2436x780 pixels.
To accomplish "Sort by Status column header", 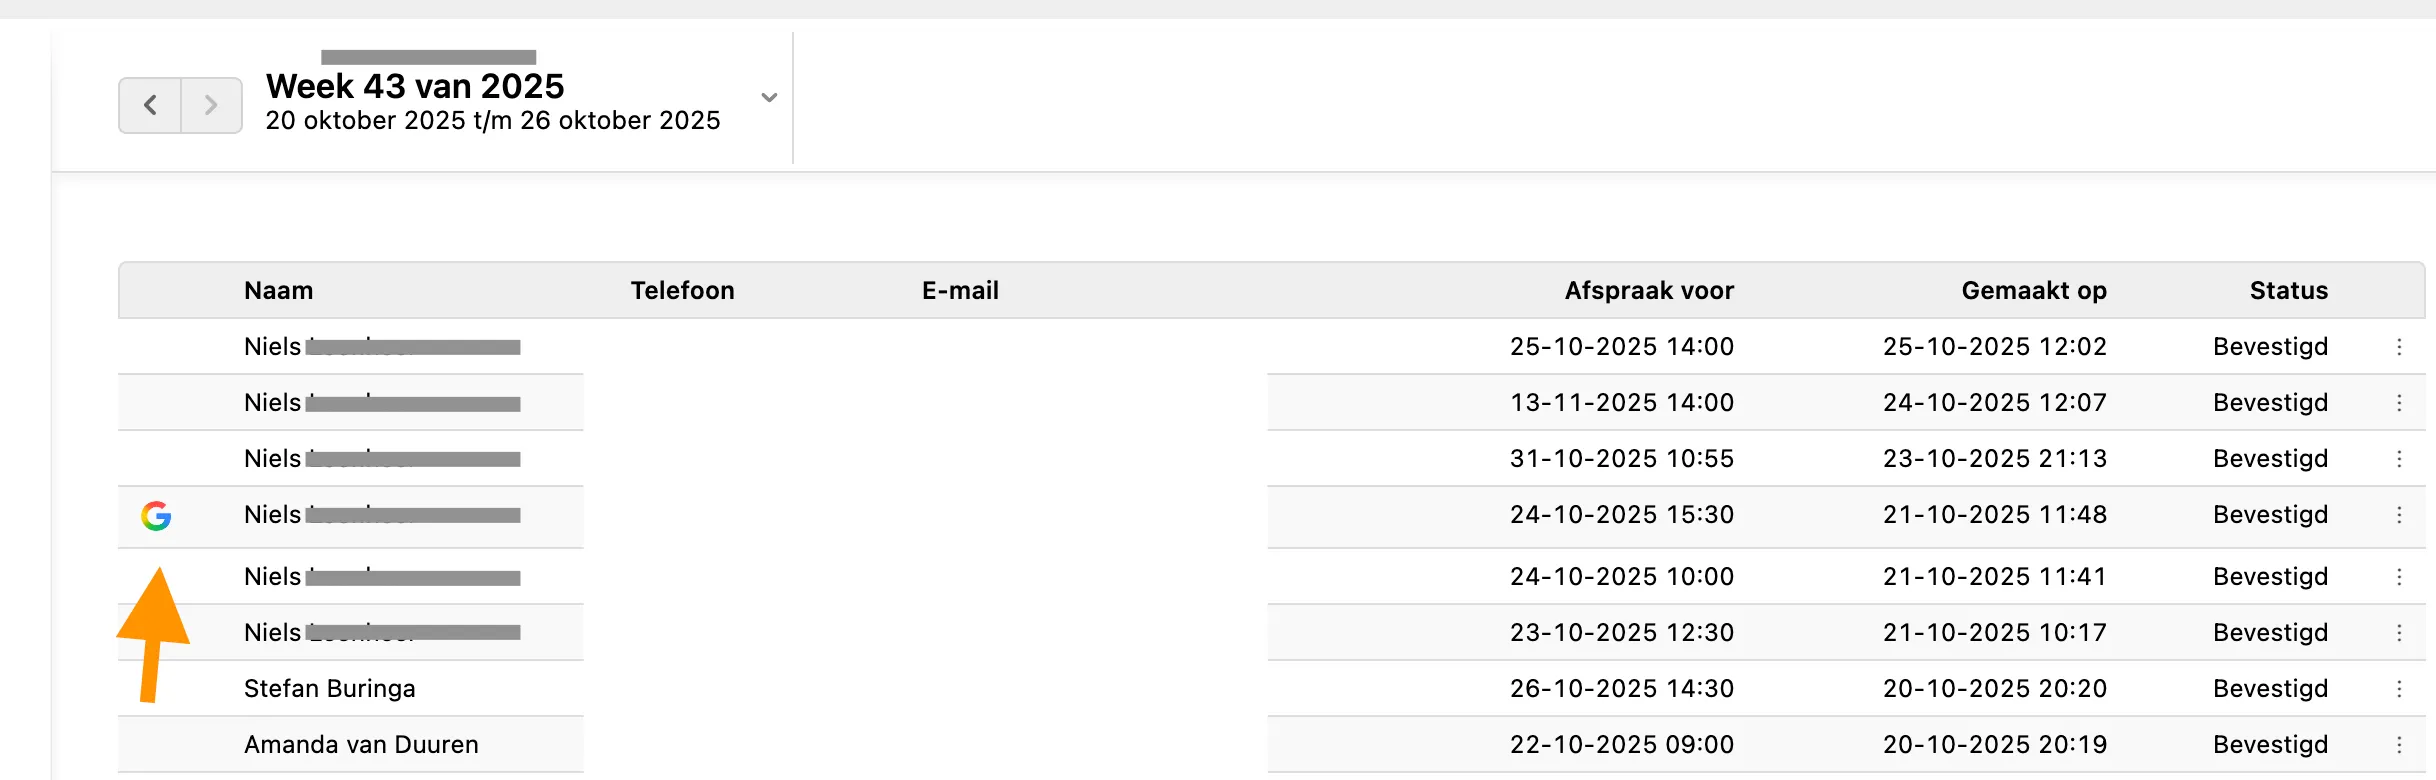I will [x=2288, y=291].
